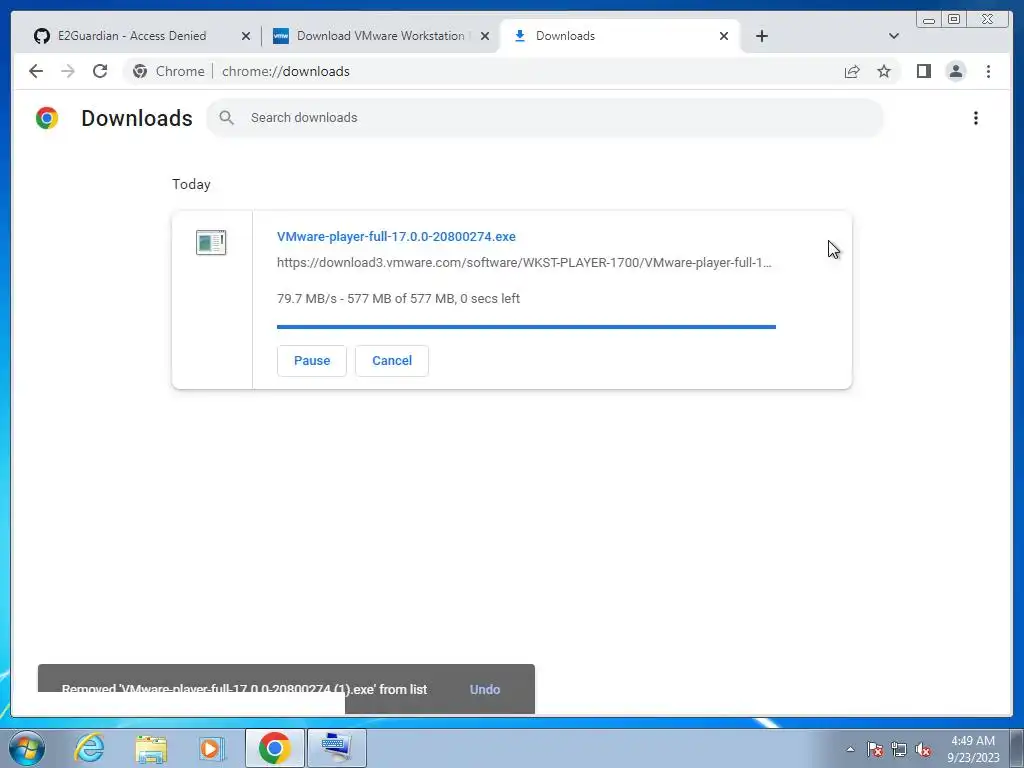Click the forward navigation arrow
1024x768 pixels.
[x=68, y=71]
